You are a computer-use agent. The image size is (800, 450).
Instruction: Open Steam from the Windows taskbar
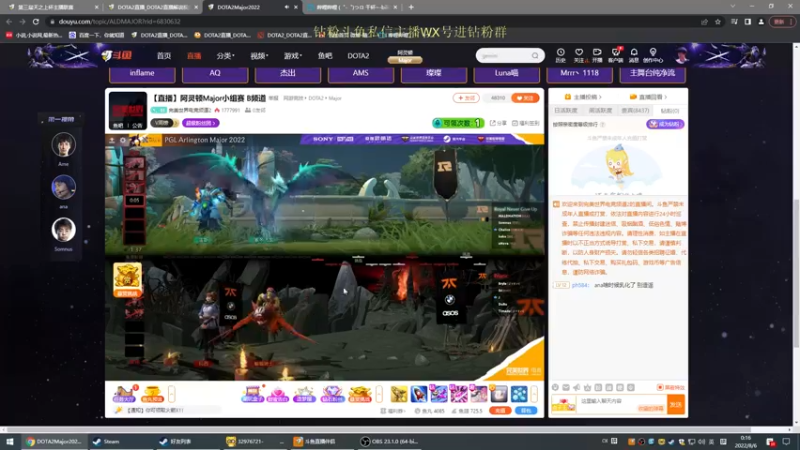pyautogui.click(x=106, y=442)
